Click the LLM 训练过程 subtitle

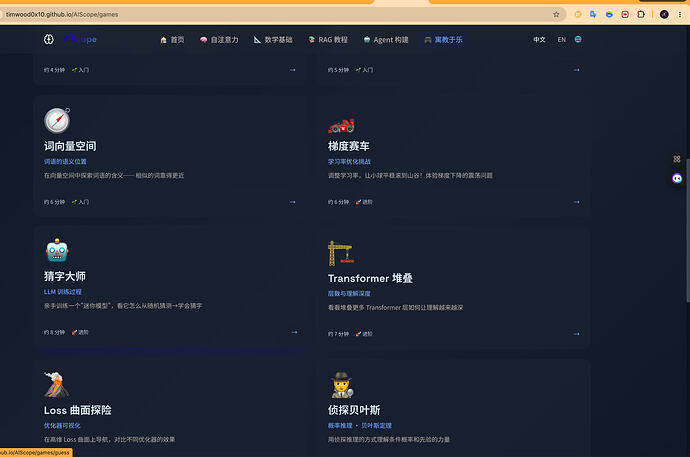tap(62, 292)
